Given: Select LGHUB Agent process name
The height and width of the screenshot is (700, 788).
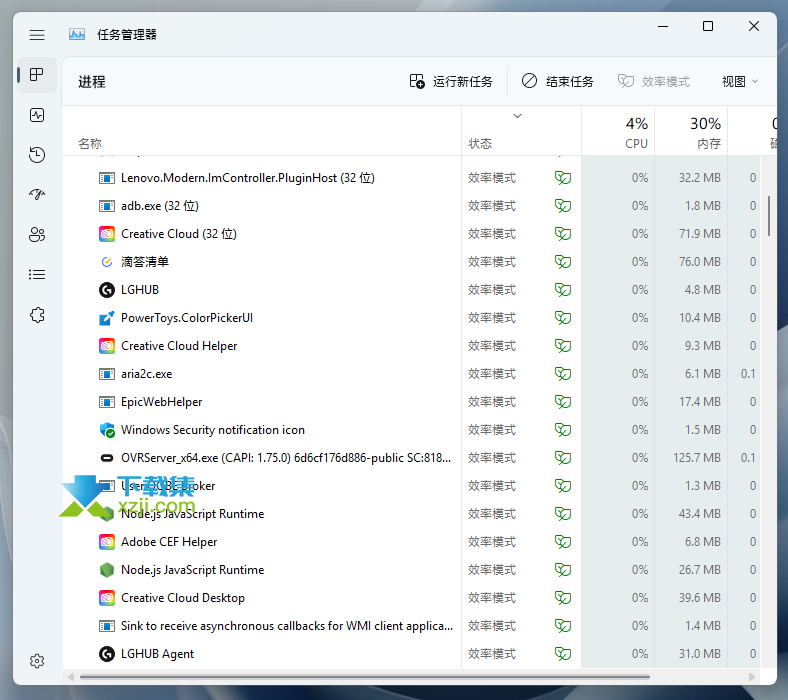Looking at the screenshot, I should (x=157, y=654).
